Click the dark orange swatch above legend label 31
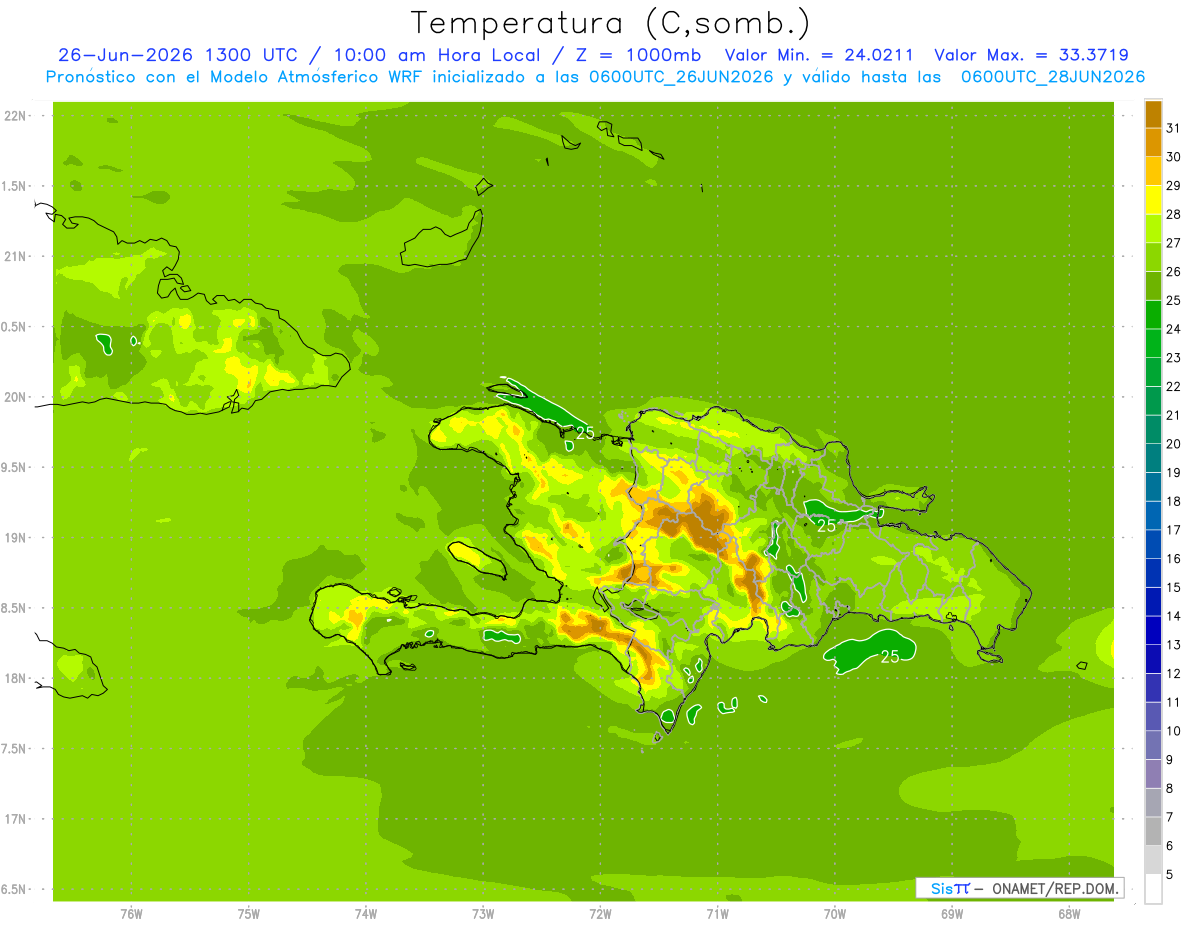Screen dimensions: 1200x927 point(1153,114)
